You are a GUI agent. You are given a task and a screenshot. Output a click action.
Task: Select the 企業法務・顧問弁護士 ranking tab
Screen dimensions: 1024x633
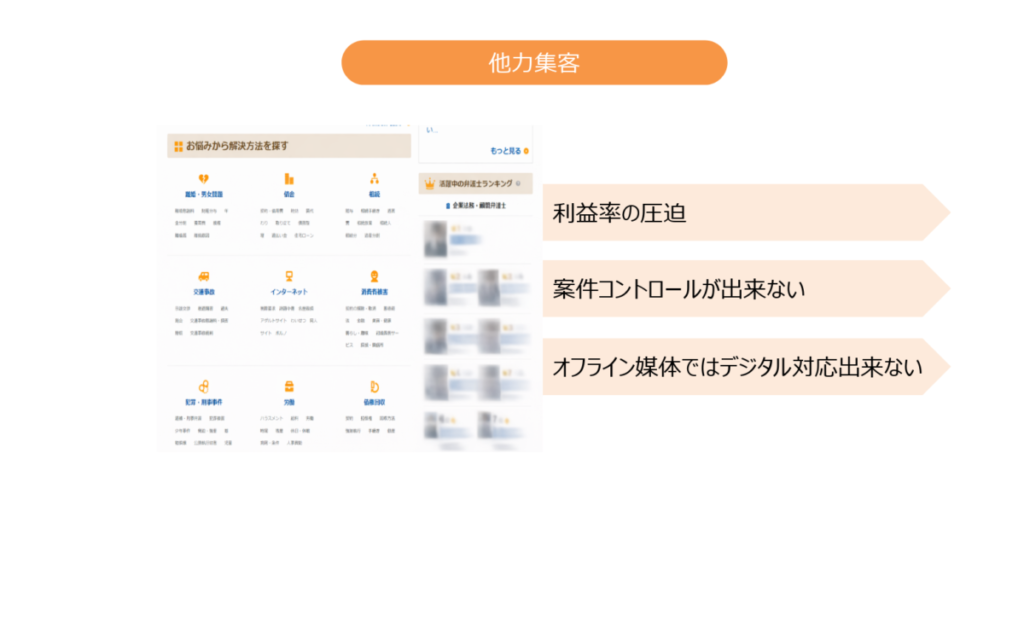click(x=477, y=205)
